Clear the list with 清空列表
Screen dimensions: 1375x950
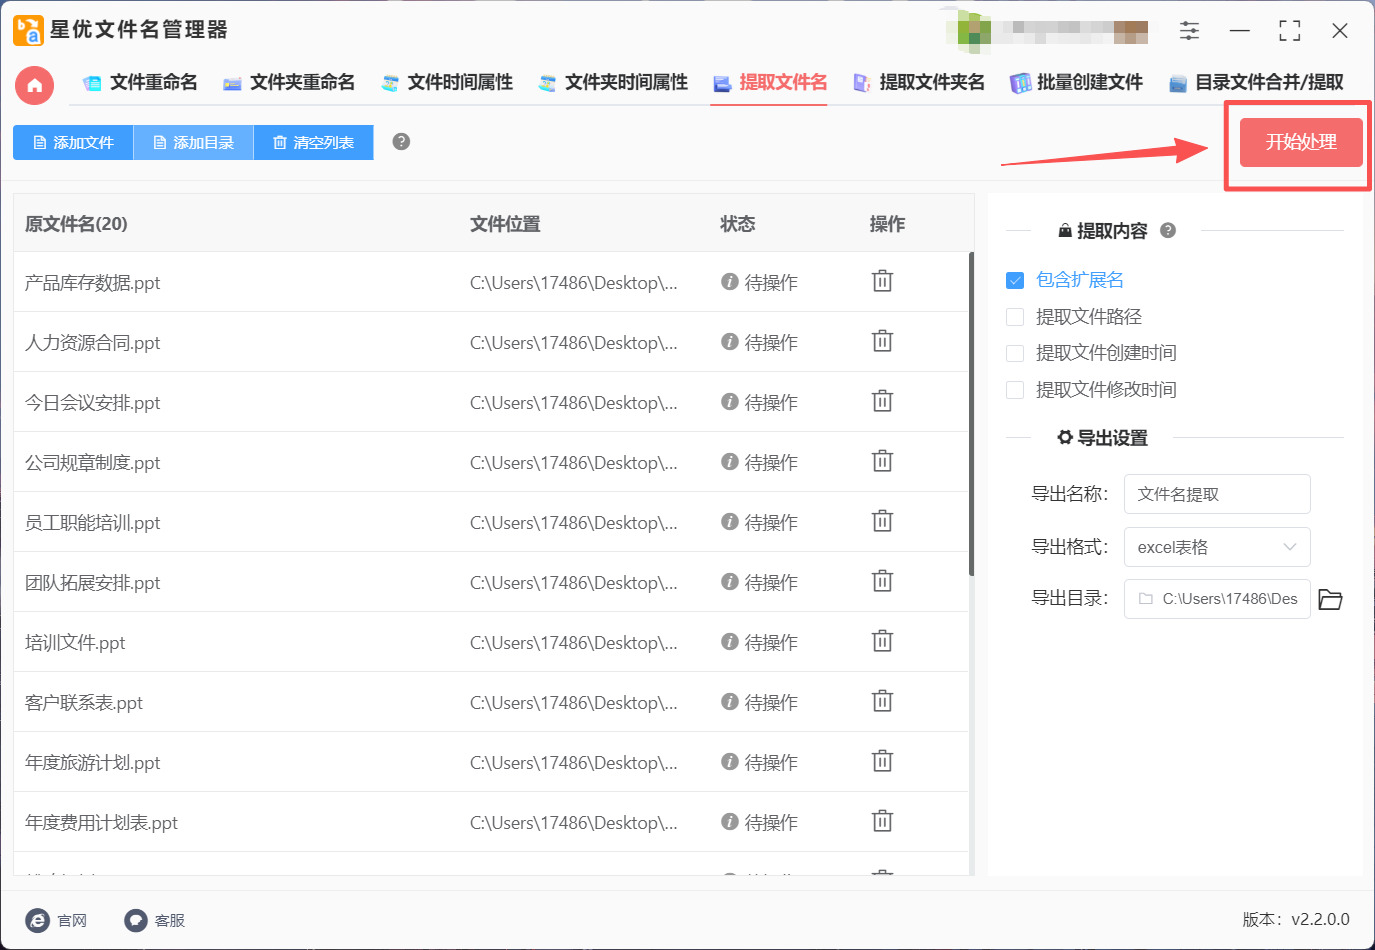point(313,142)
